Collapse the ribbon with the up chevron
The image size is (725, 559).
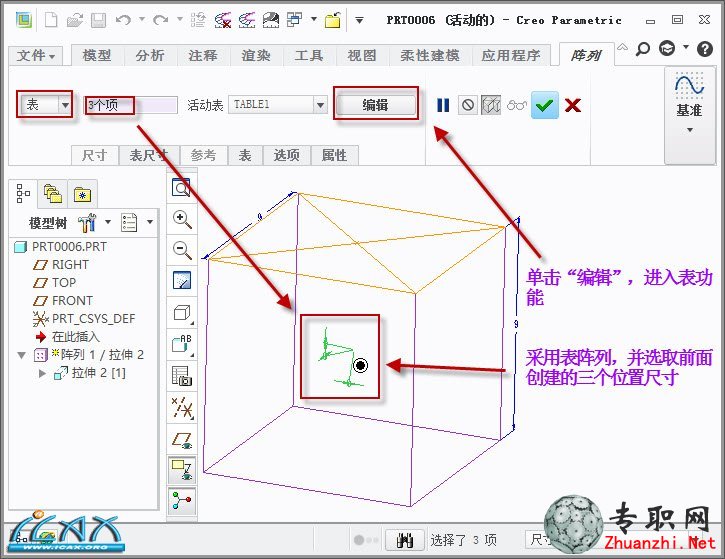click(x=622, y=47)
